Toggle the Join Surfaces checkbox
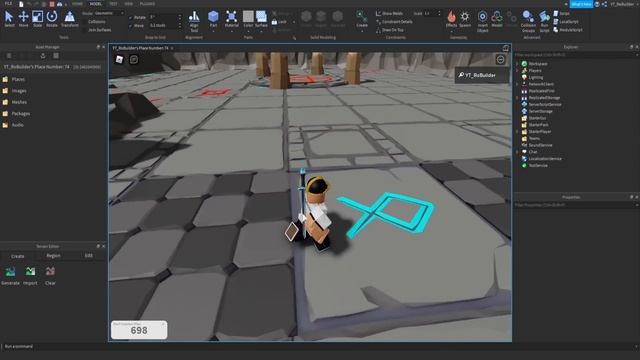The image size is (640, 360). pyautogui.click(x=85, y=30)
